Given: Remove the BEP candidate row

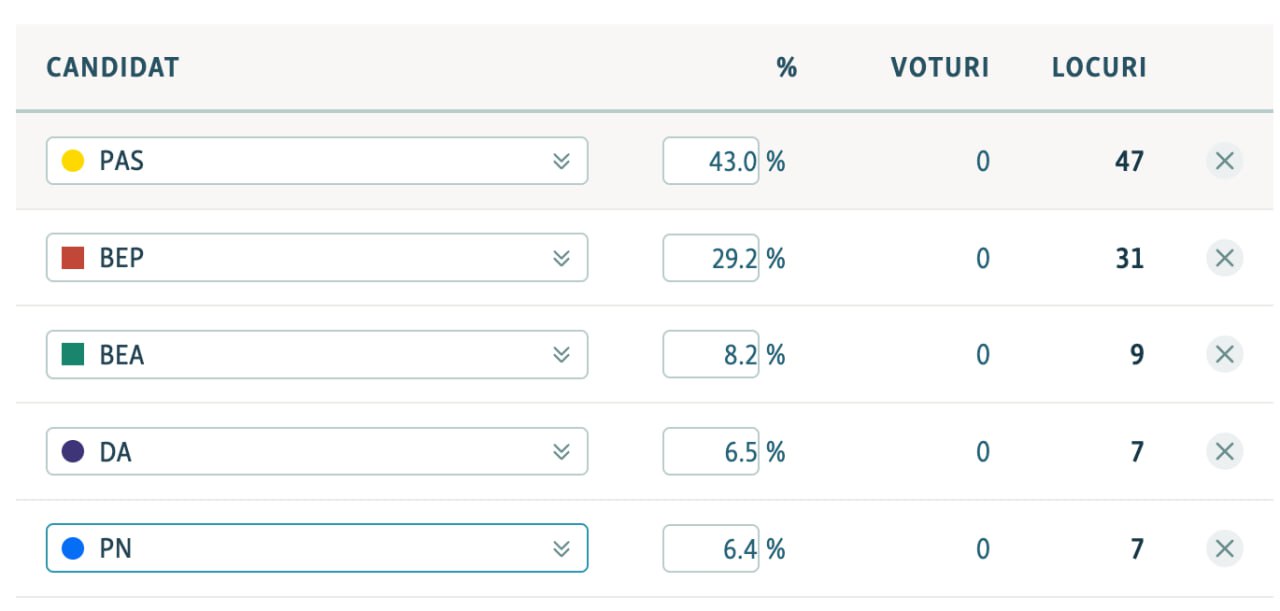Looking at the screenshot, I should [1225, 258].
